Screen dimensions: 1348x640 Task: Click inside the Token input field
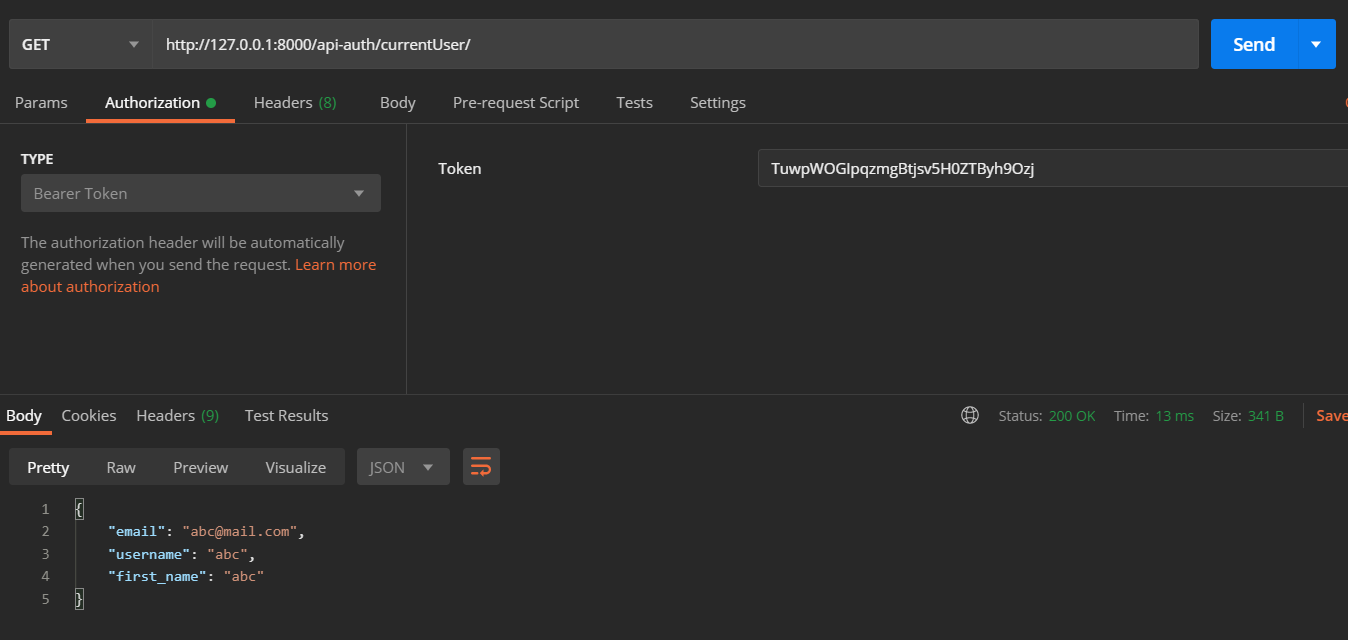(1050, 169)
